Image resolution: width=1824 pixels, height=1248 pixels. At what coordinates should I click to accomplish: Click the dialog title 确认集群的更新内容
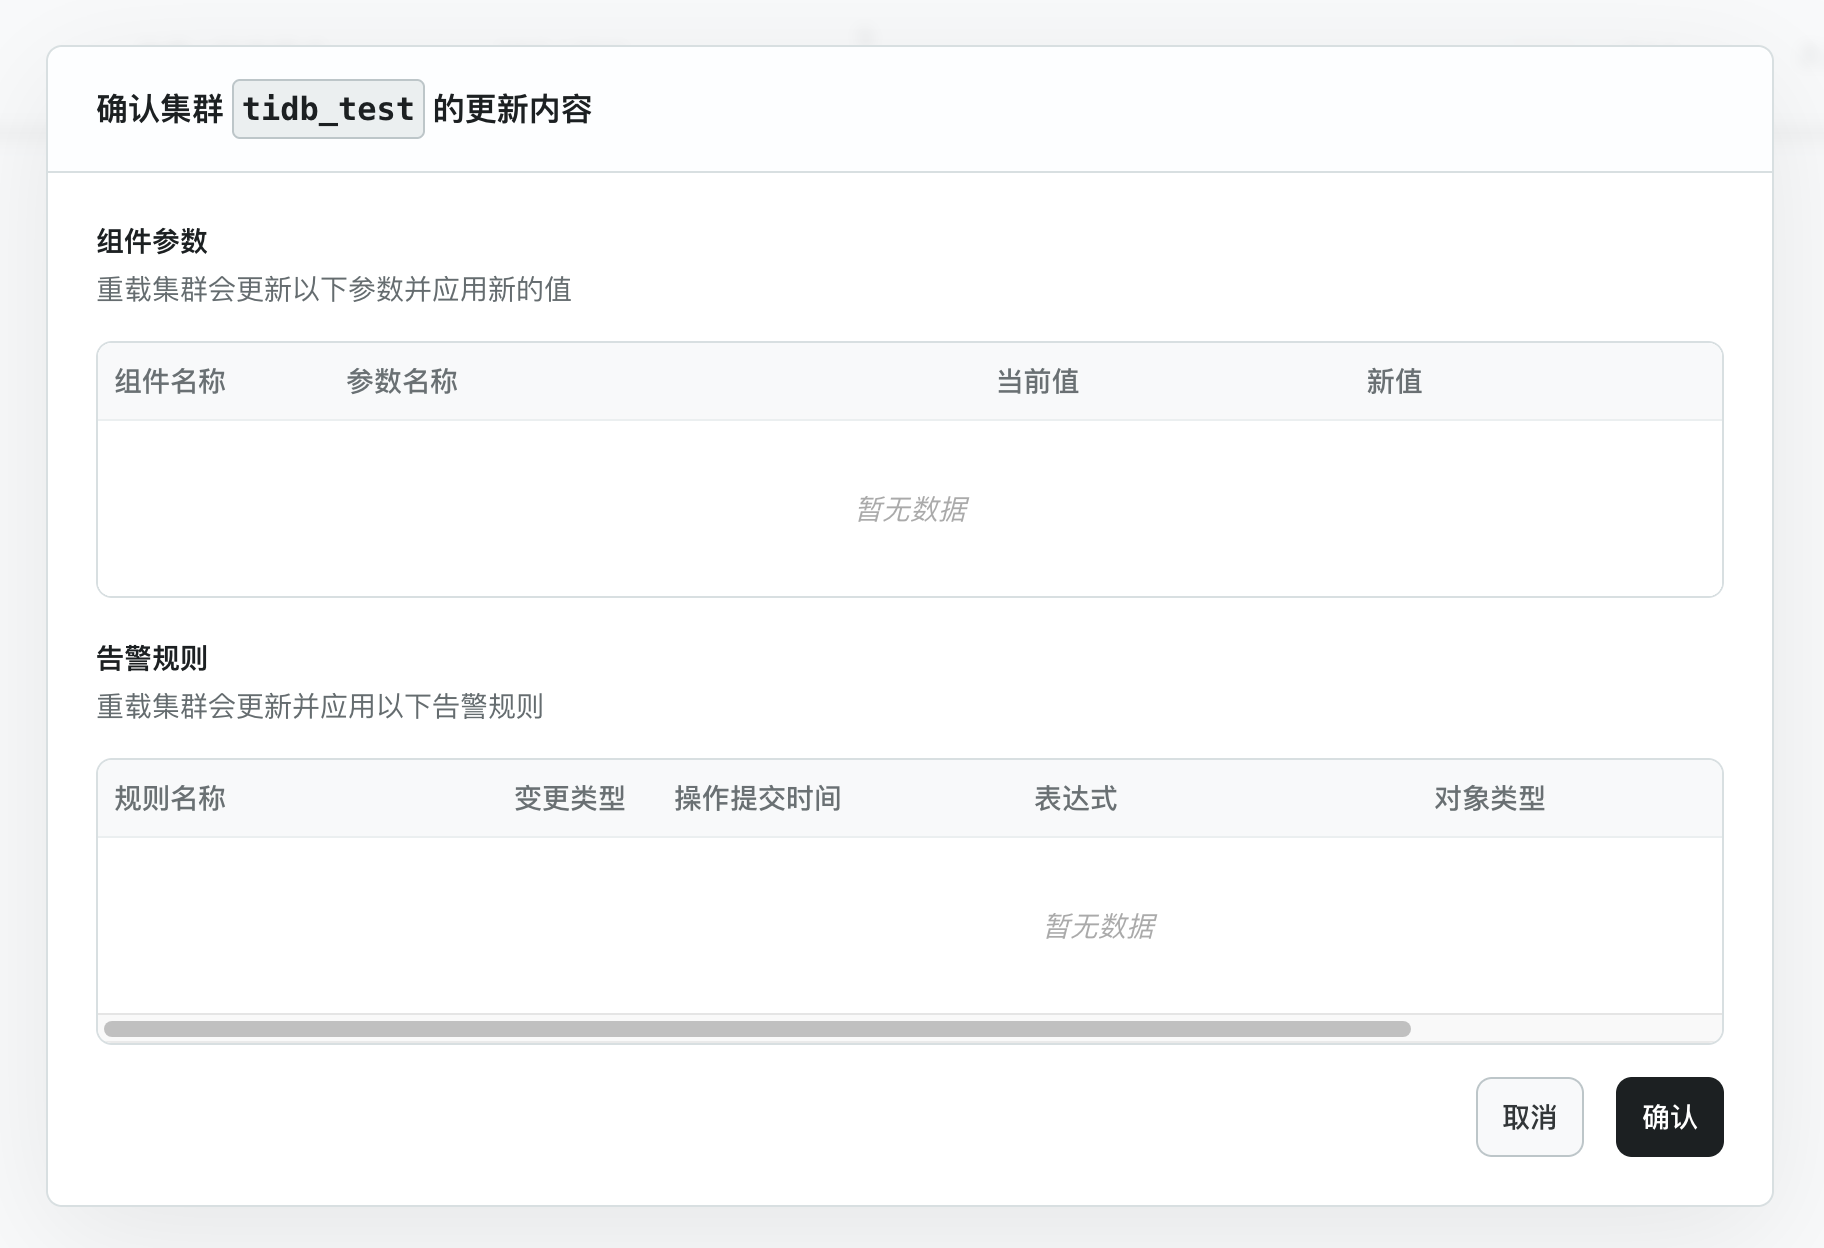[x=344, y=109]
